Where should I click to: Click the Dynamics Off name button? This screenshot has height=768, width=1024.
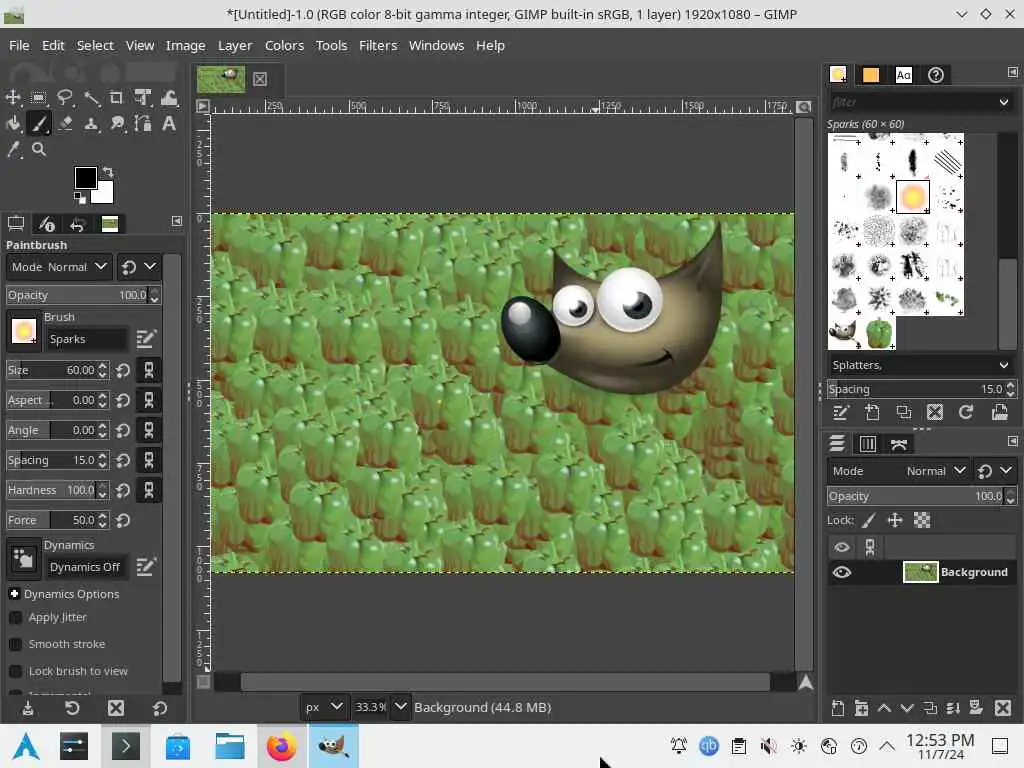(86, 567)
